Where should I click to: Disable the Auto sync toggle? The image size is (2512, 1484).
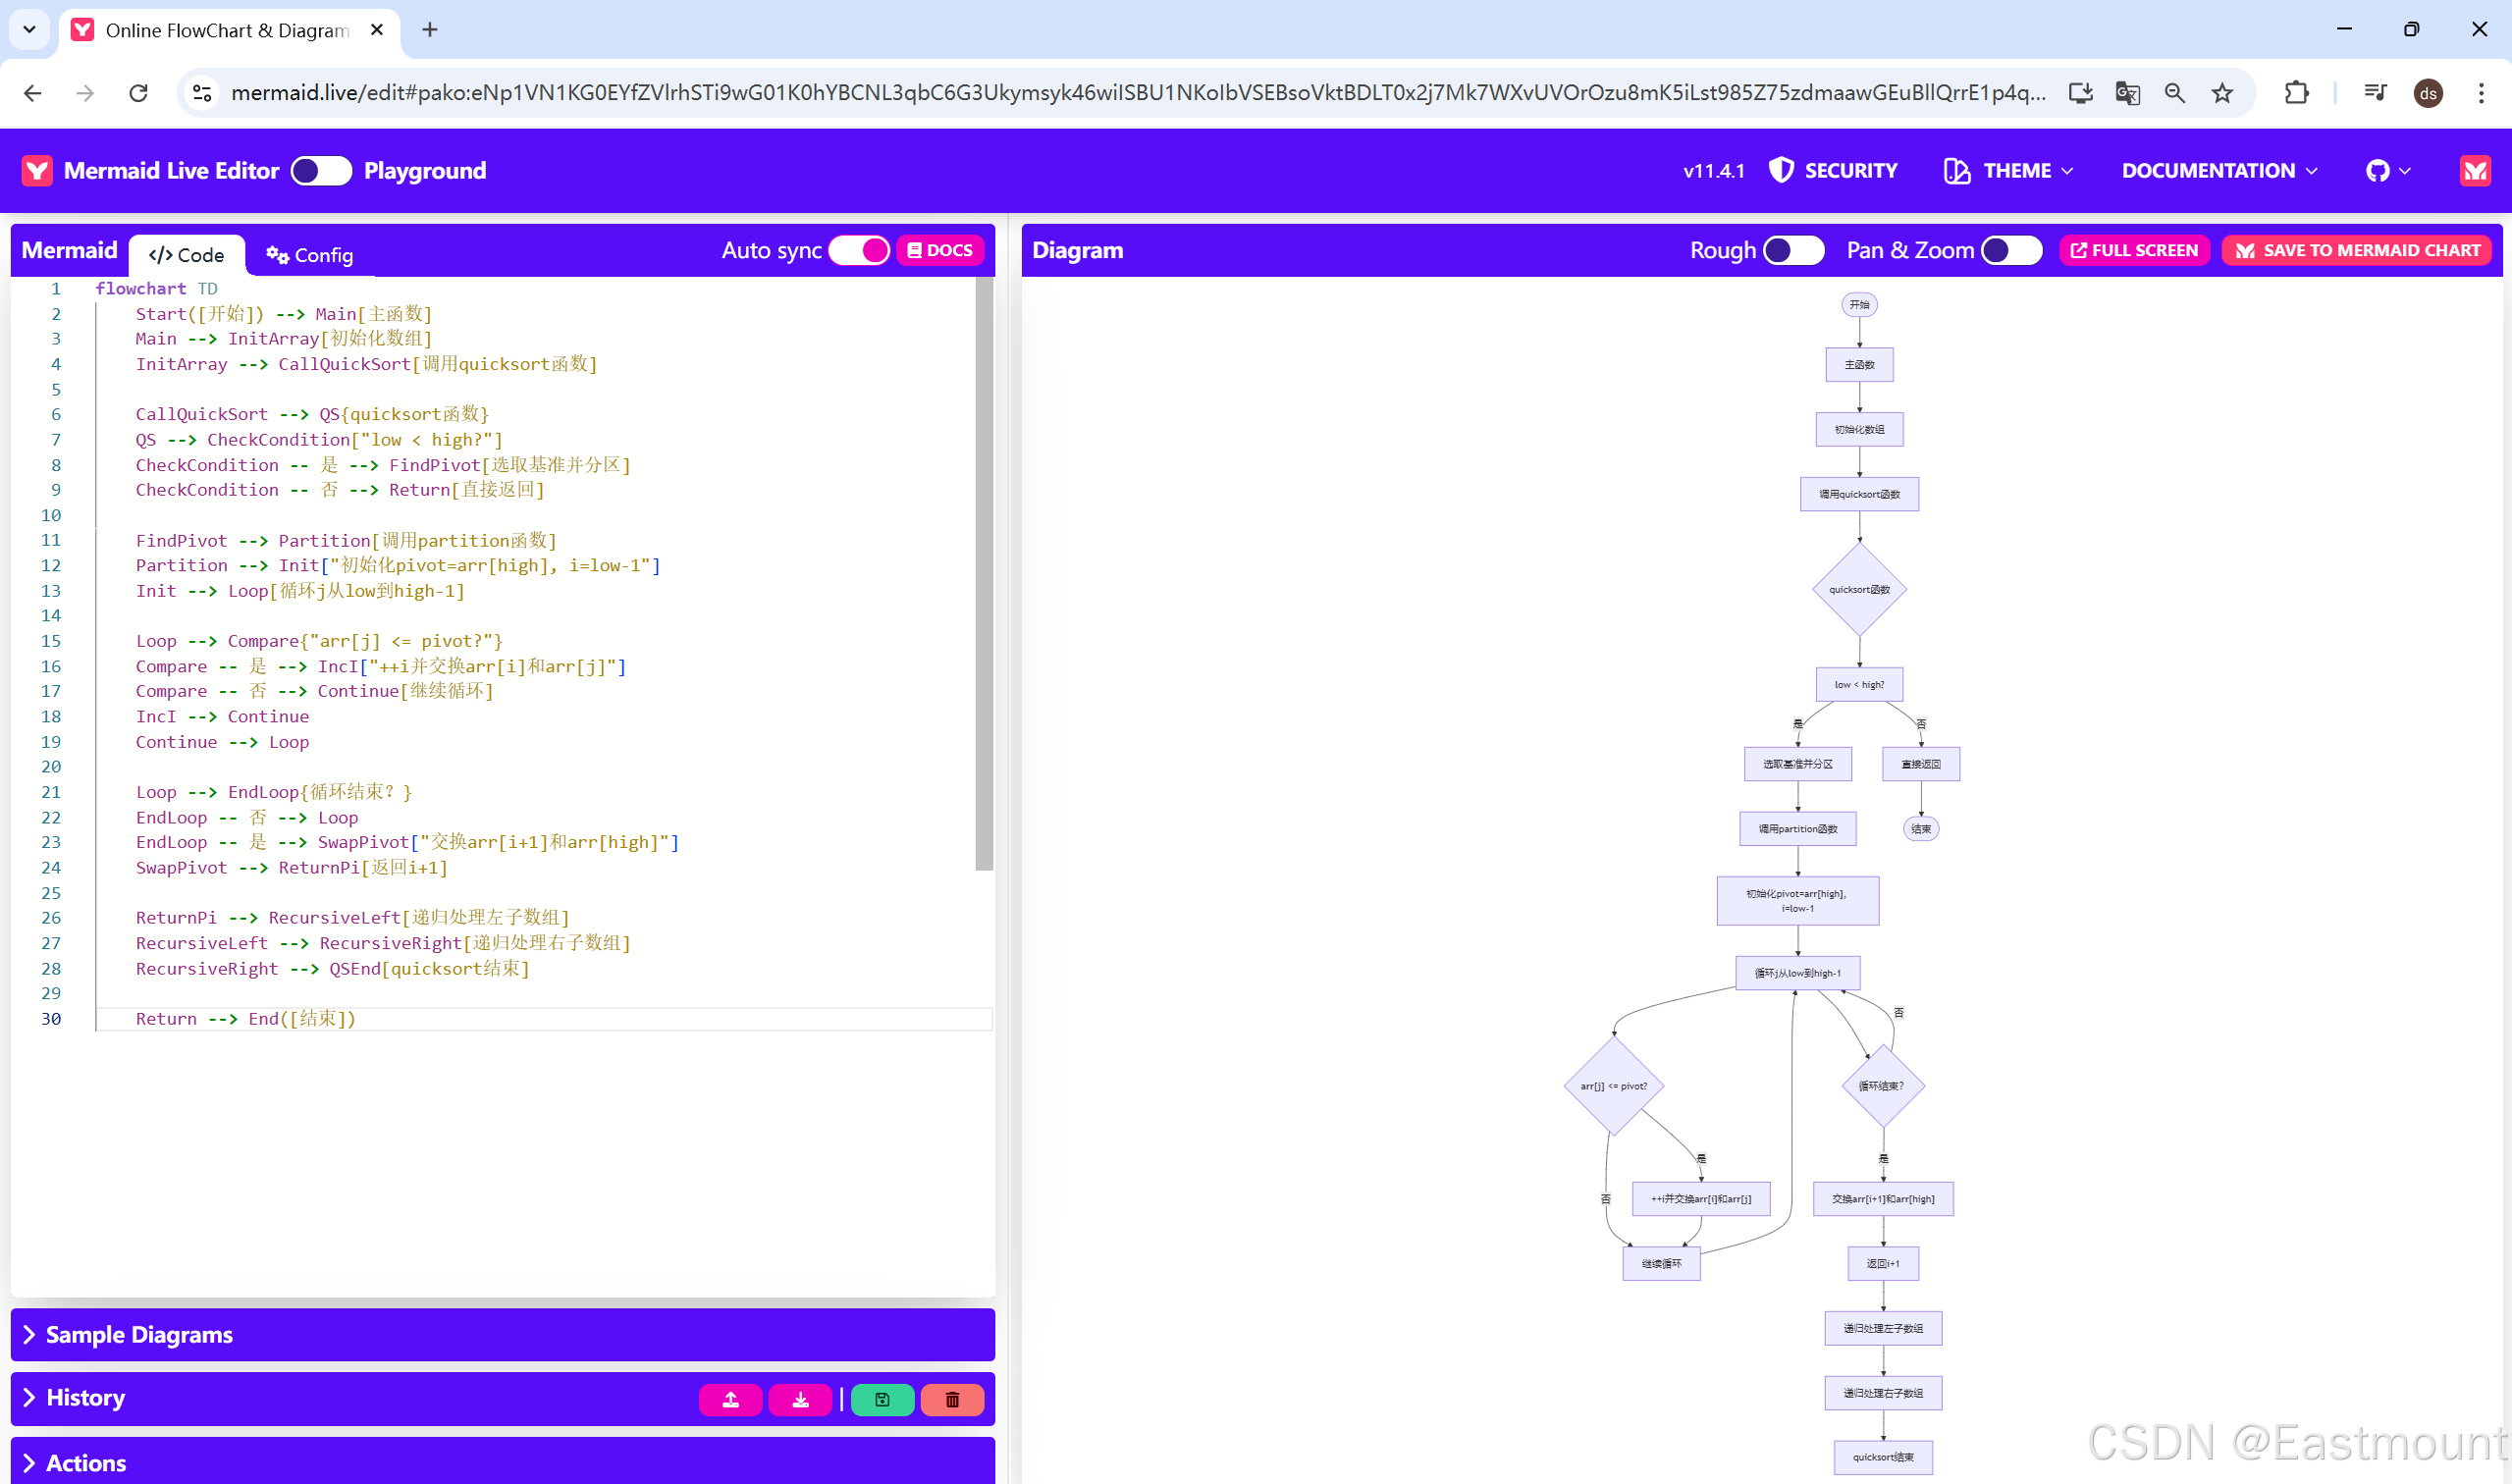860,250
